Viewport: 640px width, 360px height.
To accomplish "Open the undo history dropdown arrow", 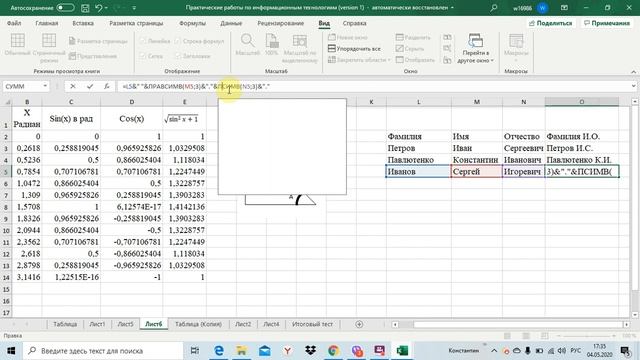I will pos(107,8).
